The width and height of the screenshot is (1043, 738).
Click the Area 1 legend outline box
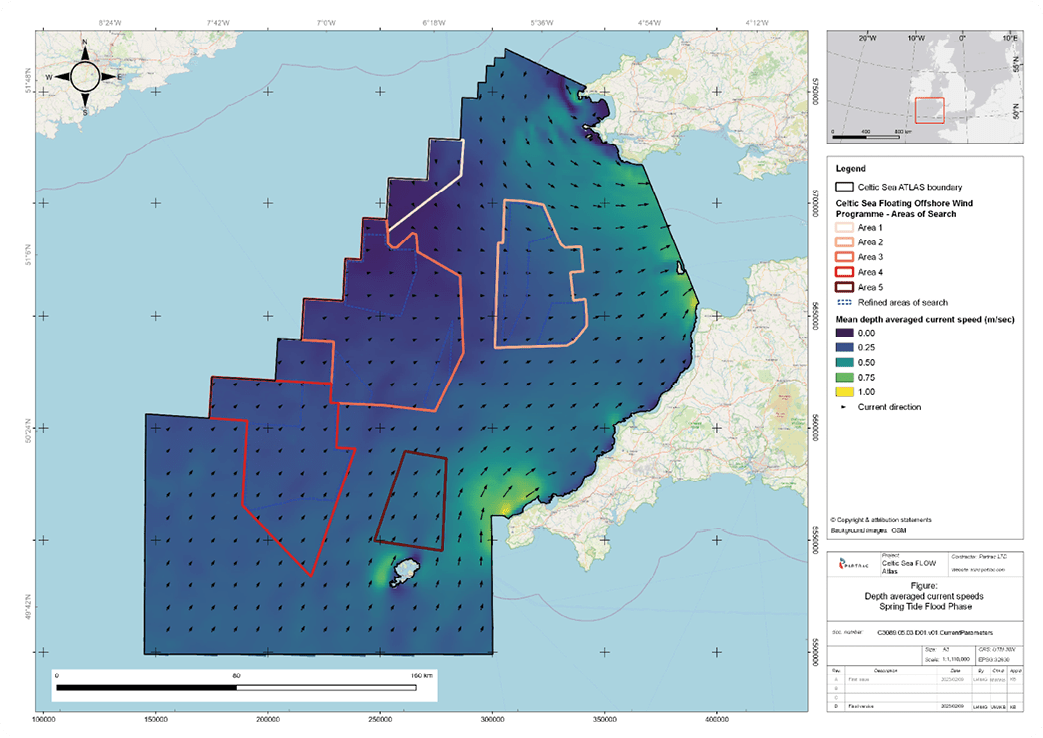[844, 228]
